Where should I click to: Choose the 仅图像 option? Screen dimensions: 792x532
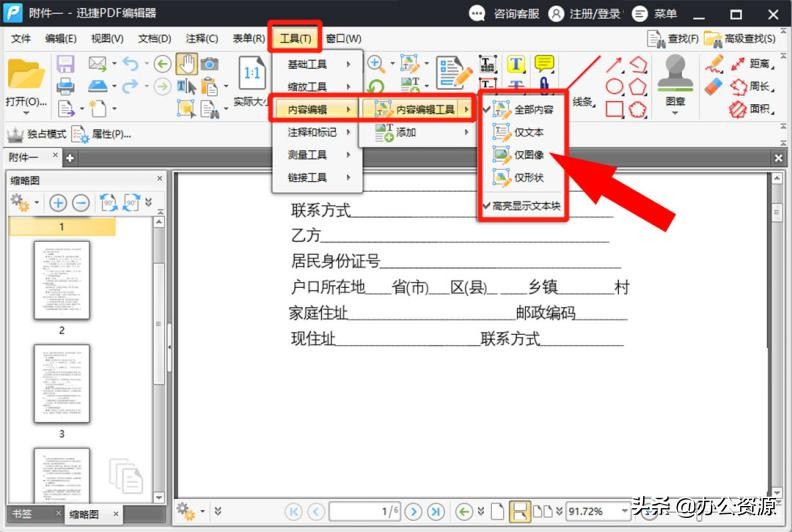(522, 155)
